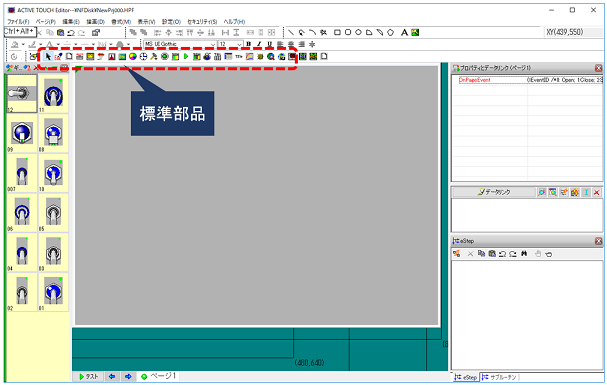Click the binoculars find icon in eStep

(524, 254)
